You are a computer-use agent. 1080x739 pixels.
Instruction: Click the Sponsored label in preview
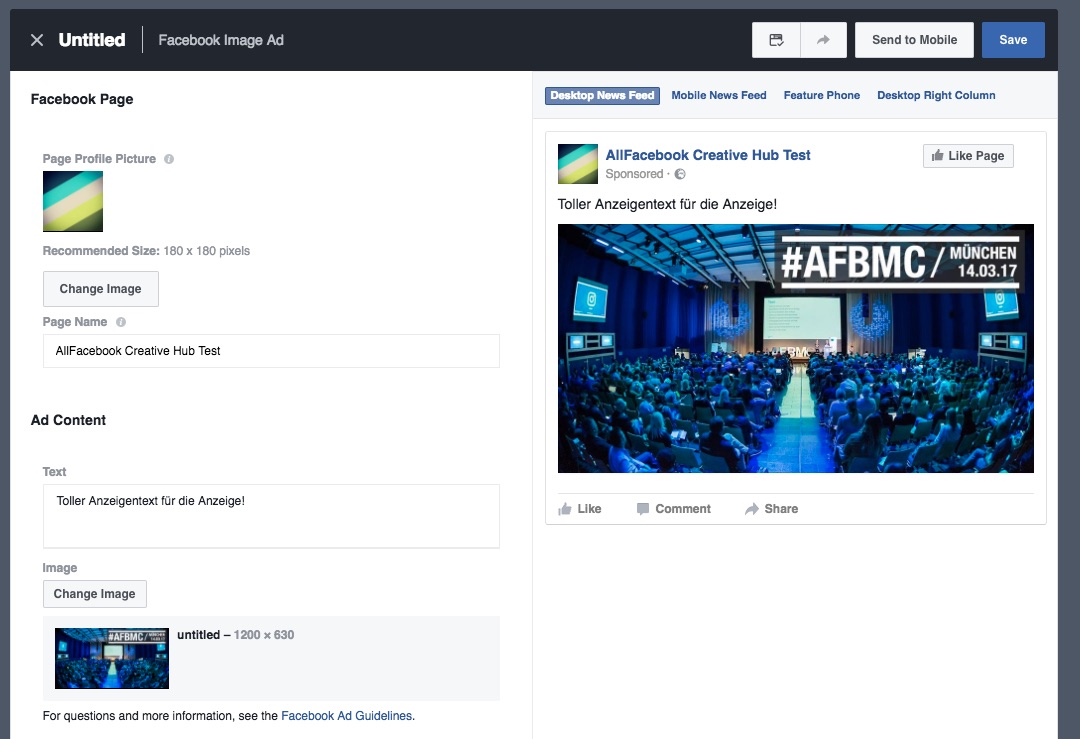point(634,174)
